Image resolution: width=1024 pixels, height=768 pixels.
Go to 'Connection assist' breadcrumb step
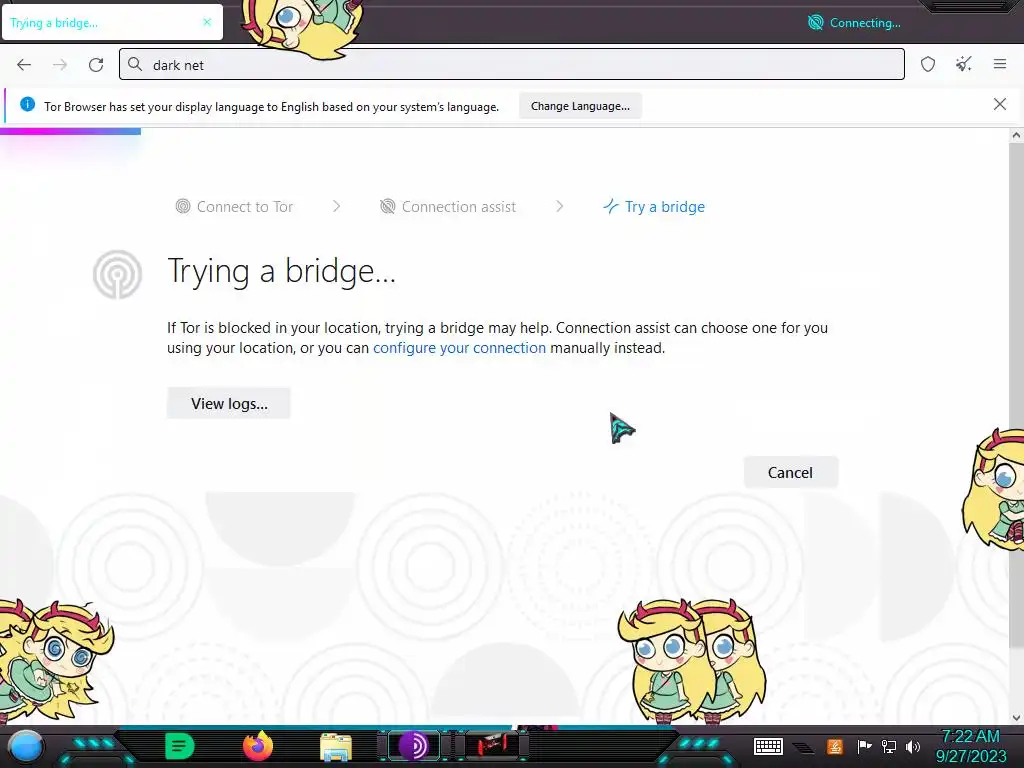[448, 206]
